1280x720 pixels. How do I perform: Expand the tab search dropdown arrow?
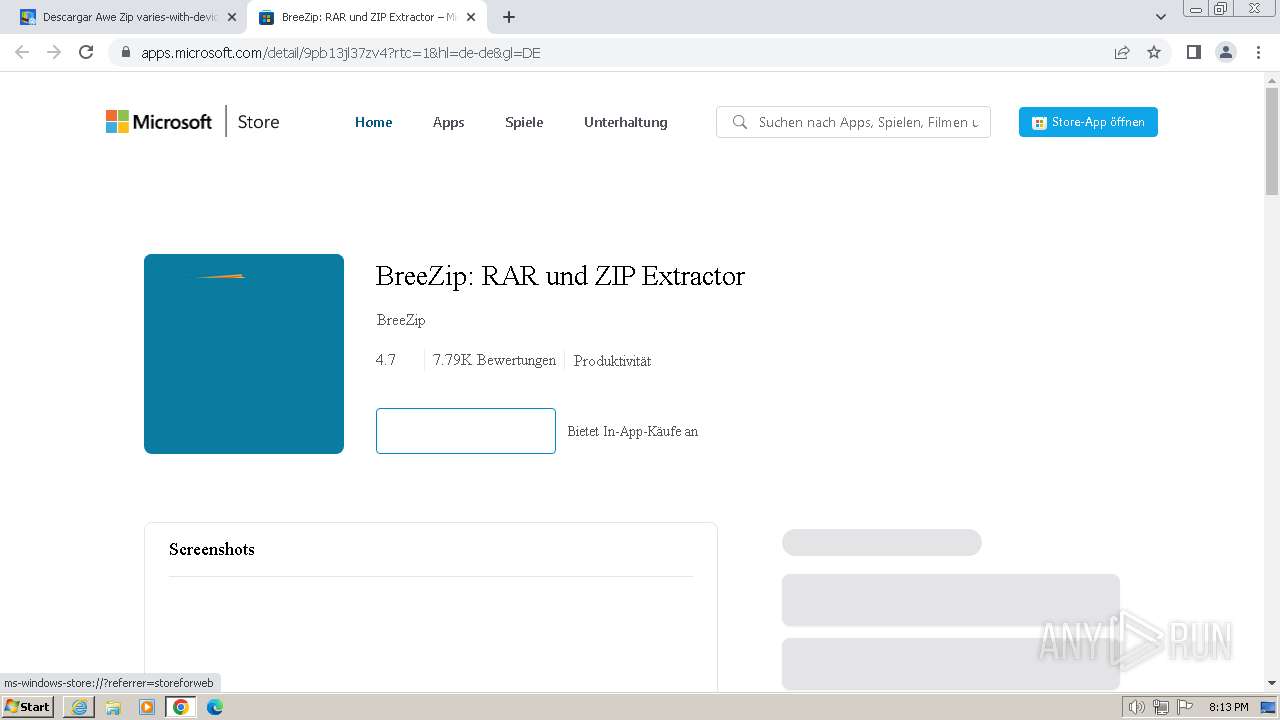click(x=1161, y=17)
